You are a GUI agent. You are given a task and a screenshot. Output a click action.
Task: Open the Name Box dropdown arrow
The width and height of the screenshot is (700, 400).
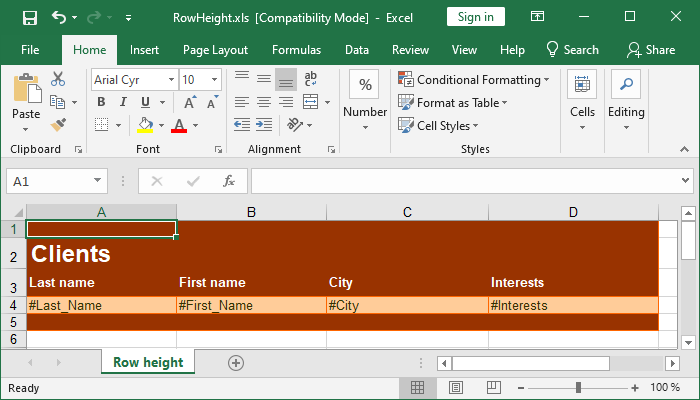pyautogui.click(x=97, y=181)
